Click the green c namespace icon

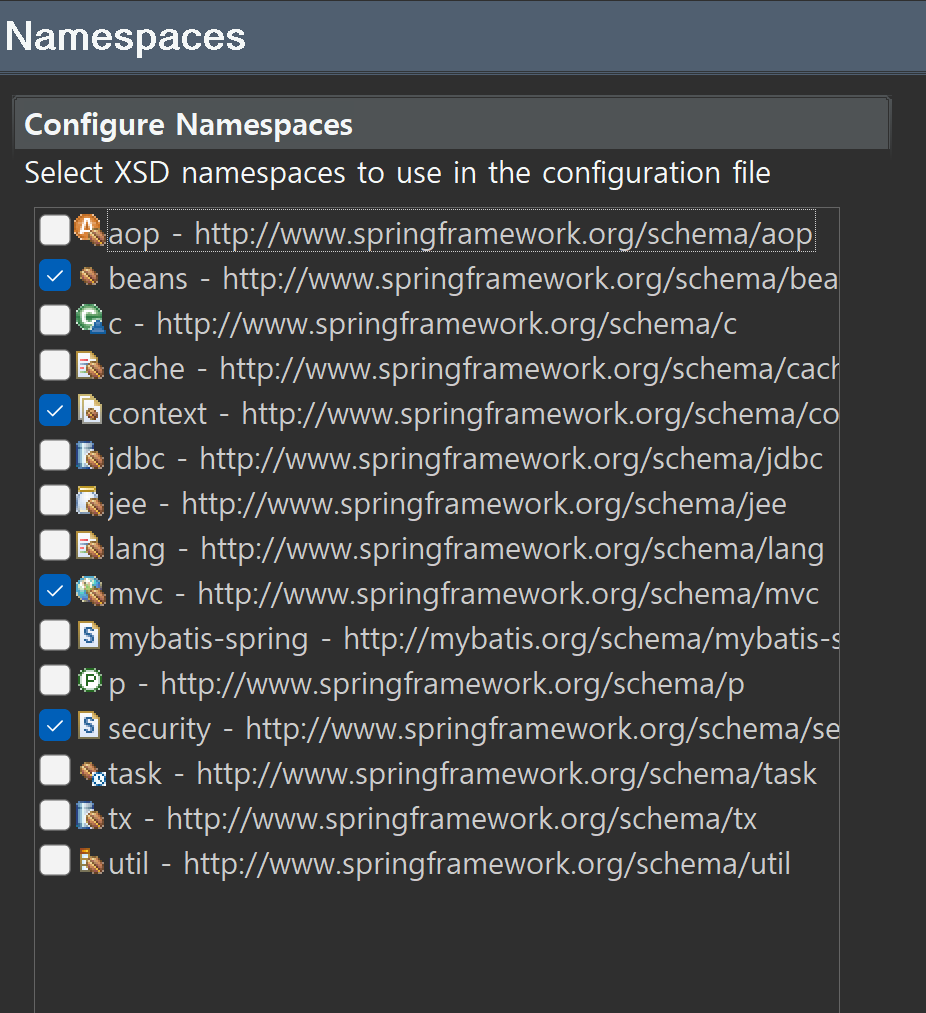90,320
